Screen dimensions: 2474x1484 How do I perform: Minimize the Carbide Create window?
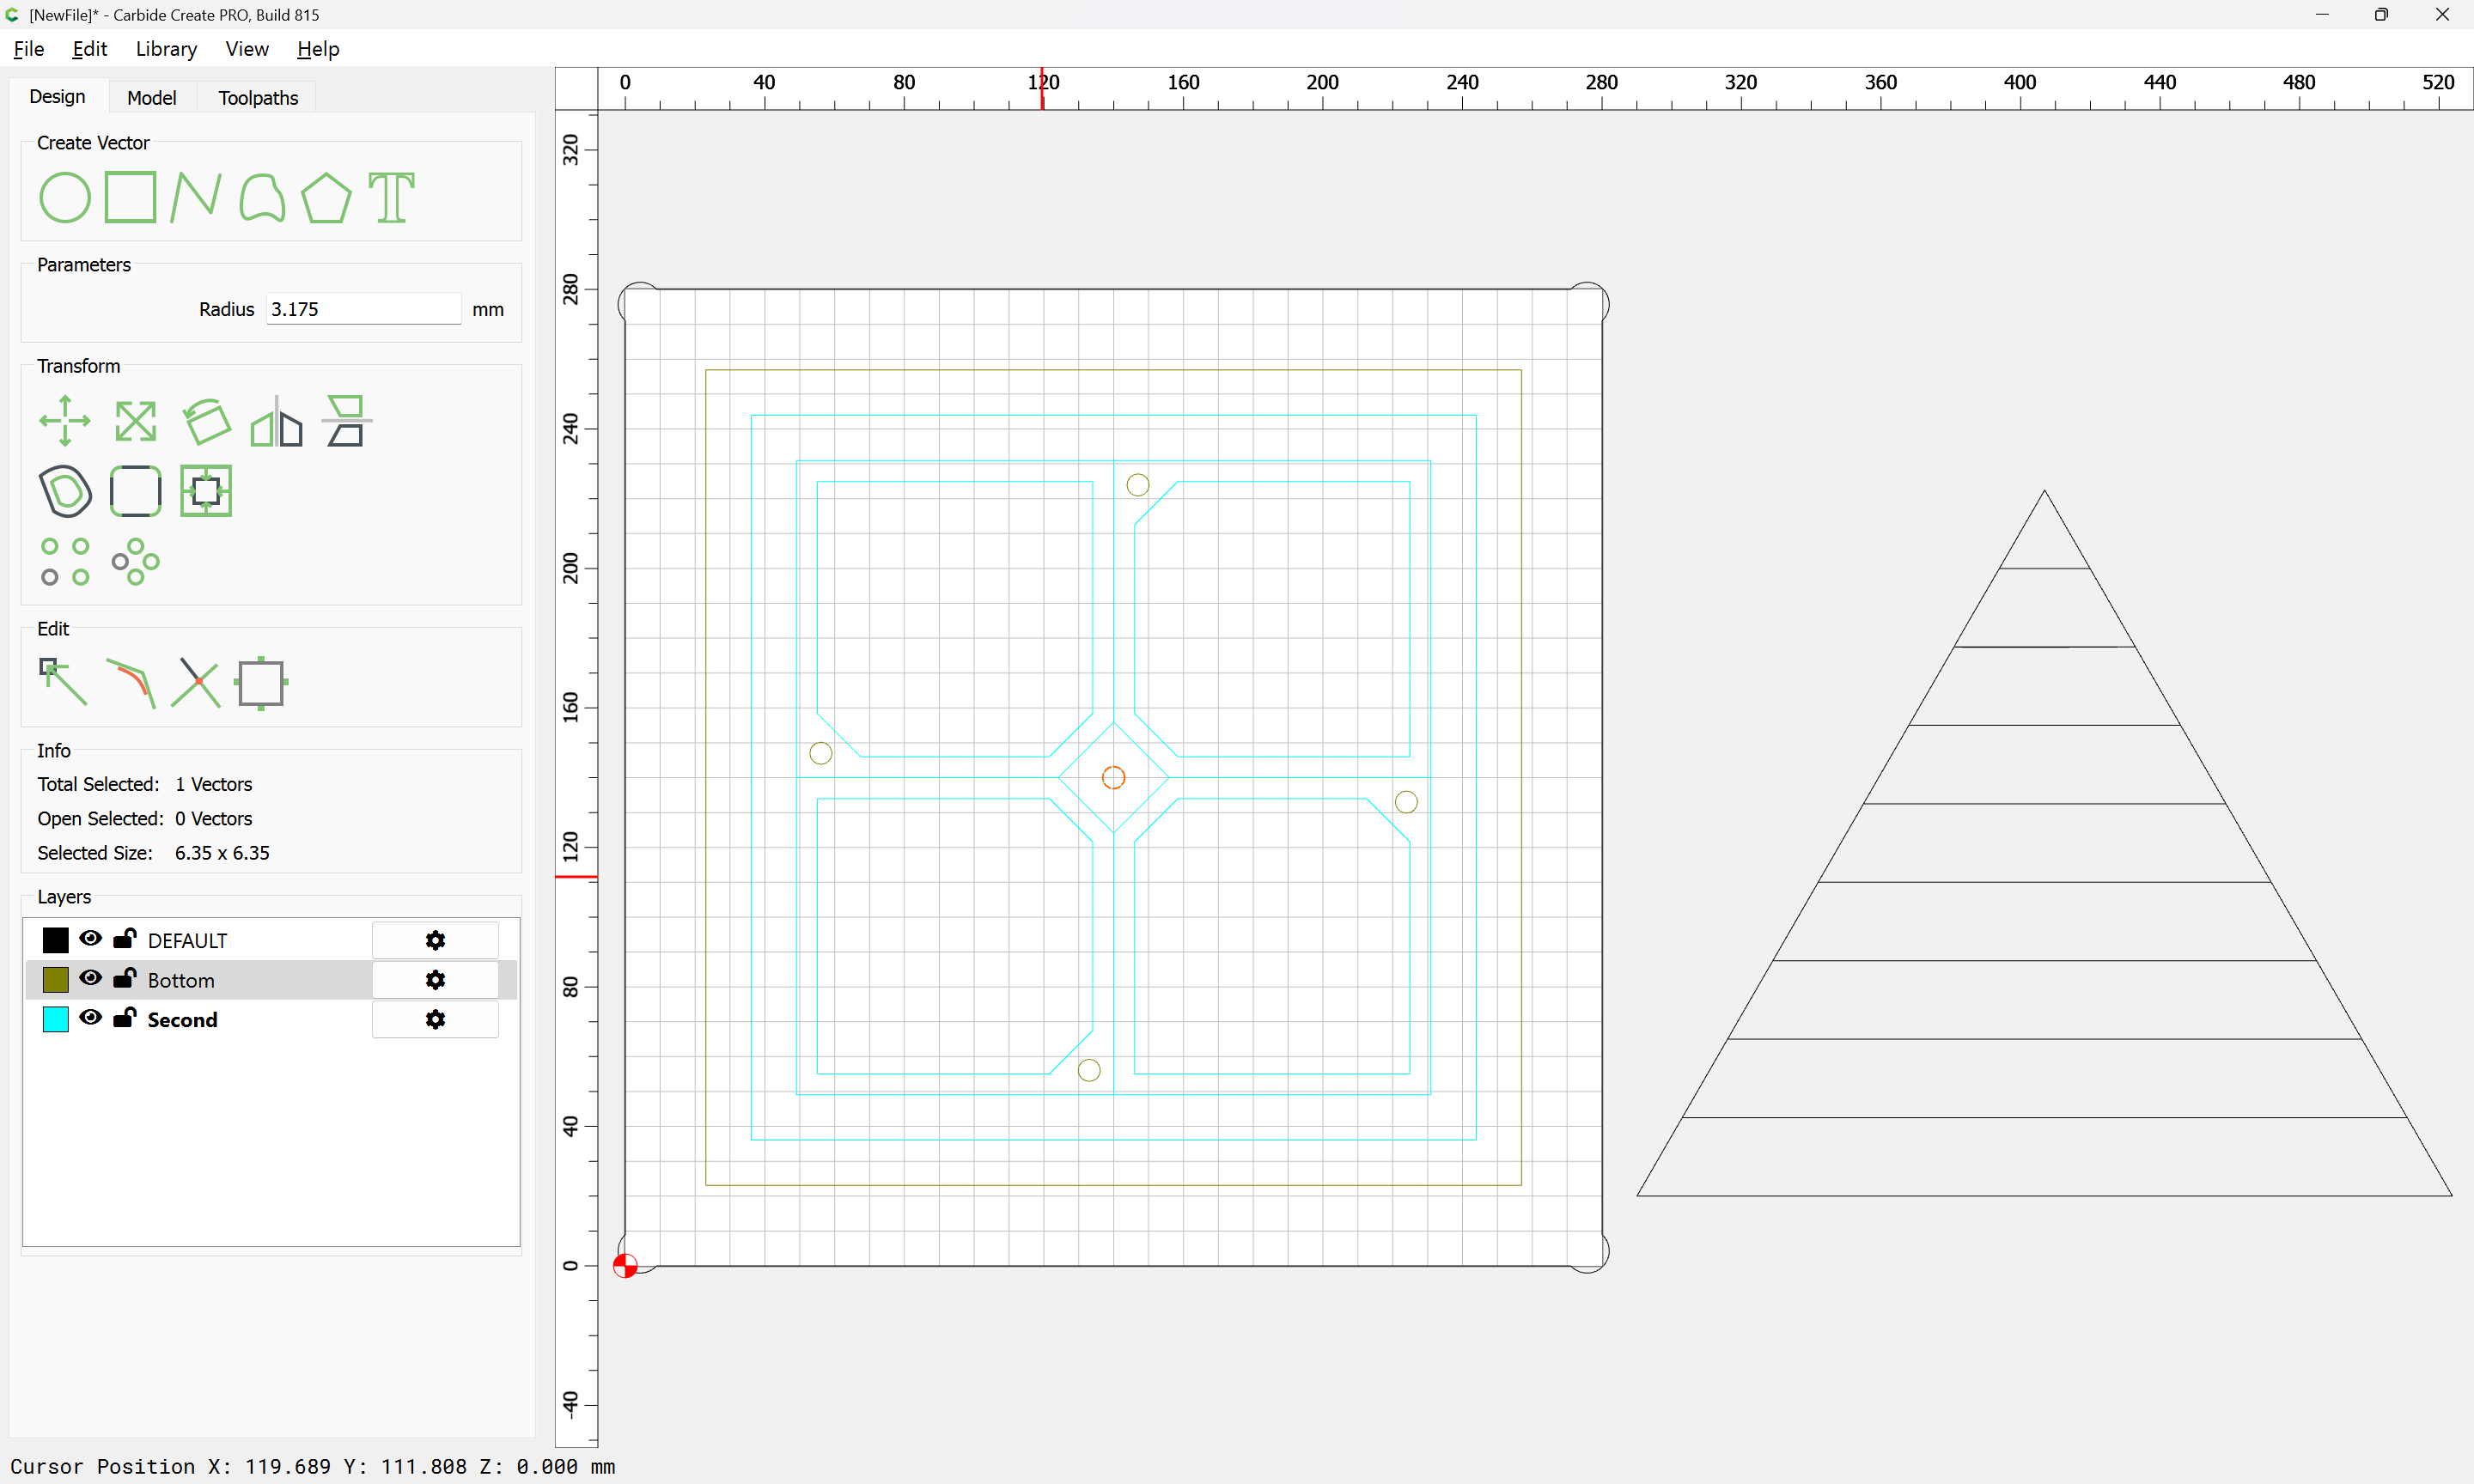2322,15
